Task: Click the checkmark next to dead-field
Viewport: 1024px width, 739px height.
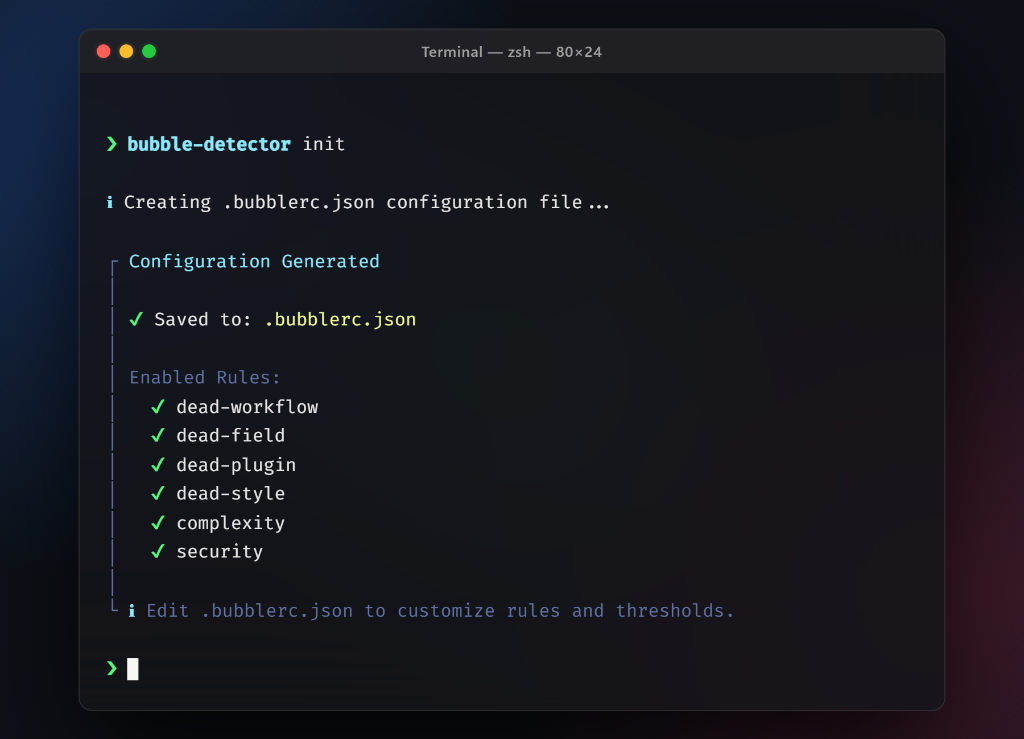Action: [157, 435]
